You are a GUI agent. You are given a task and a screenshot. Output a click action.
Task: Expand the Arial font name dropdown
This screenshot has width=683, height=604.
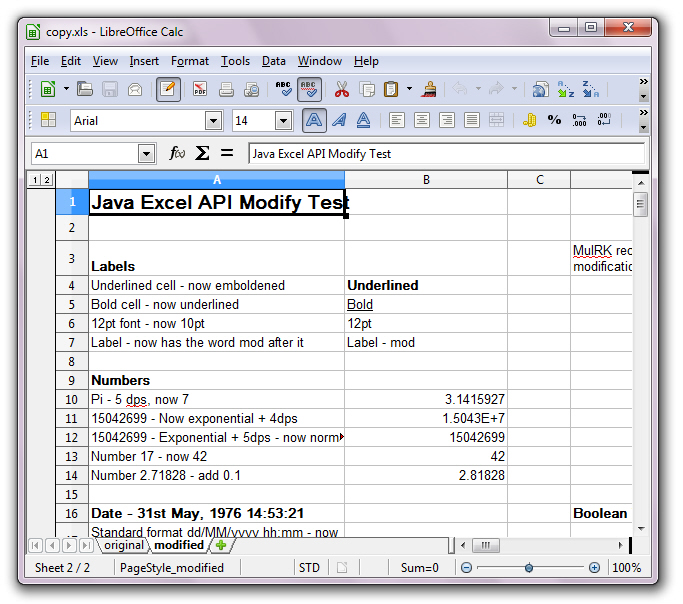(213, 121)
